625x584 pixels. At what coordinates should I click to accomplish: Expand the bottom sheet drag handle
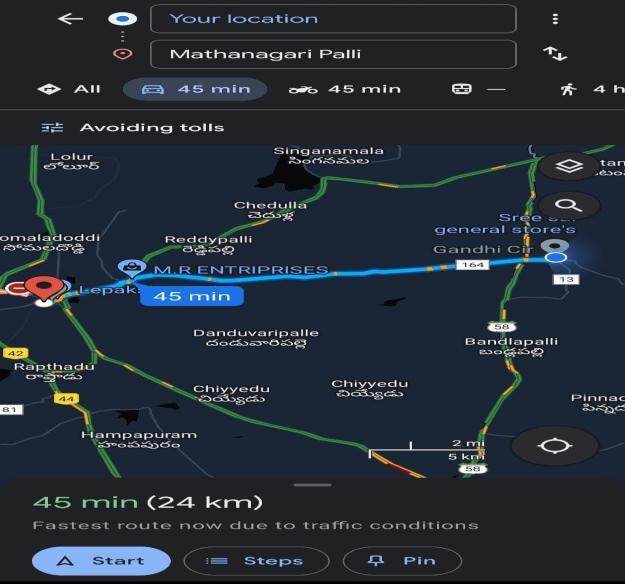coord(312,485)
